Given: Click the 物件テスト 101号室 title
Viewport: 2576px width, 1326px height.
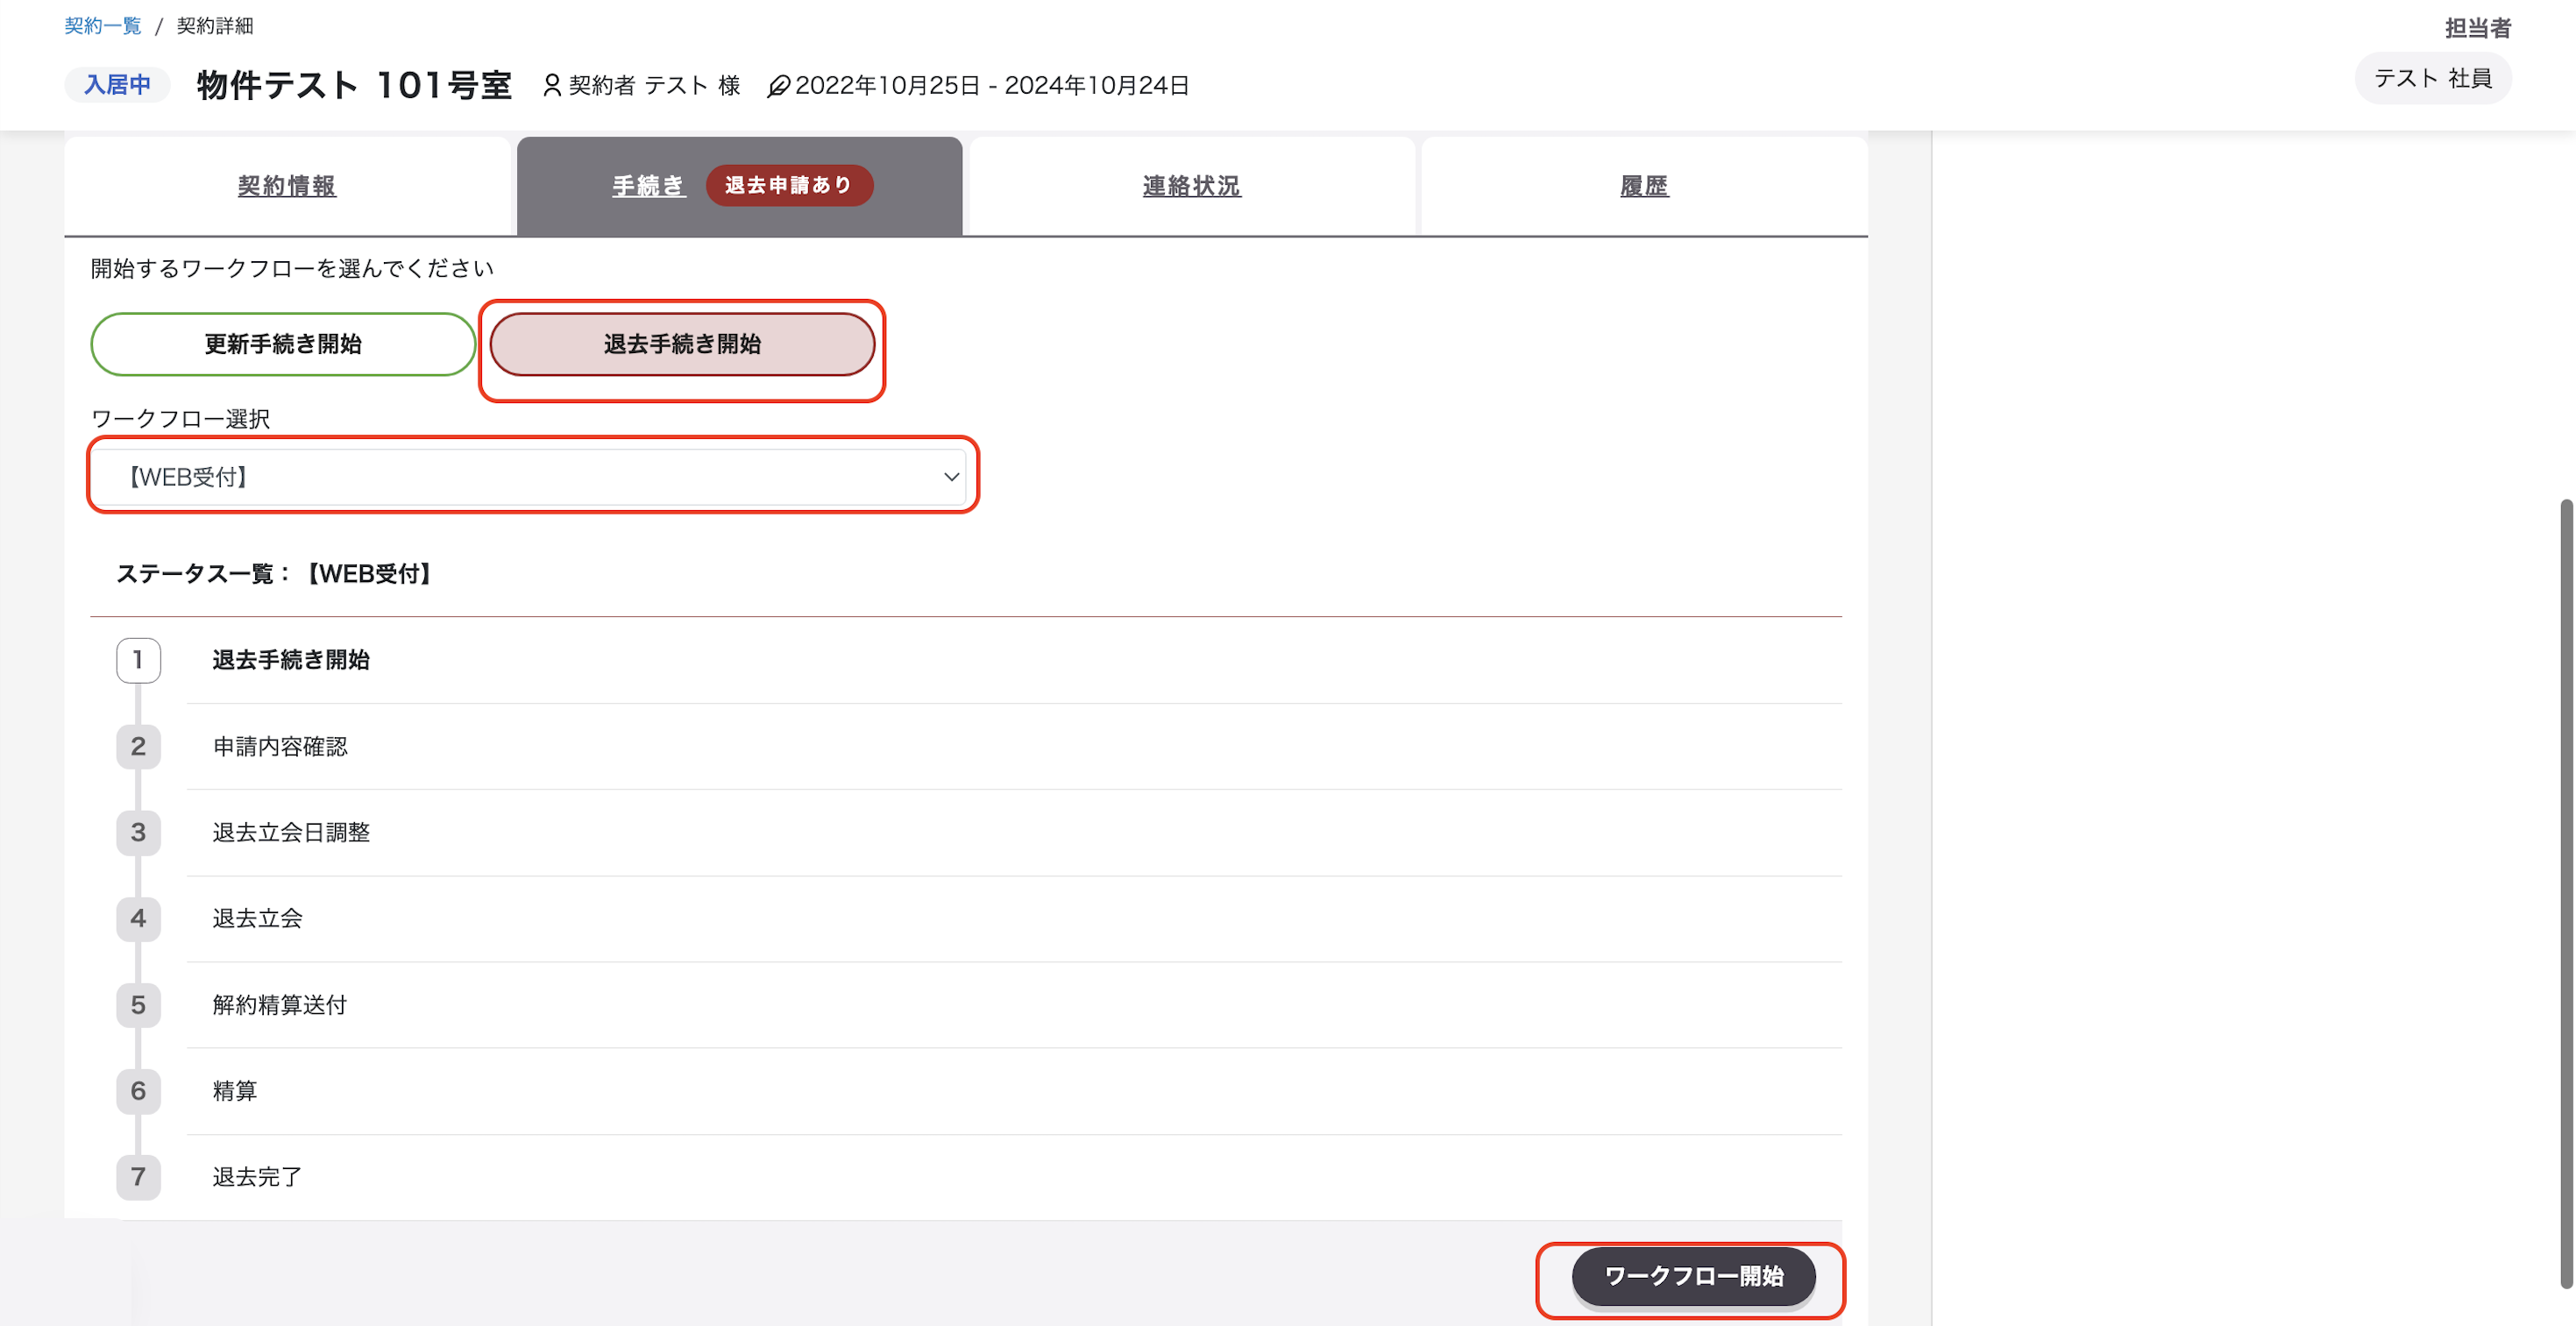Looking at the screenshot, I should (x=354, y=85).
